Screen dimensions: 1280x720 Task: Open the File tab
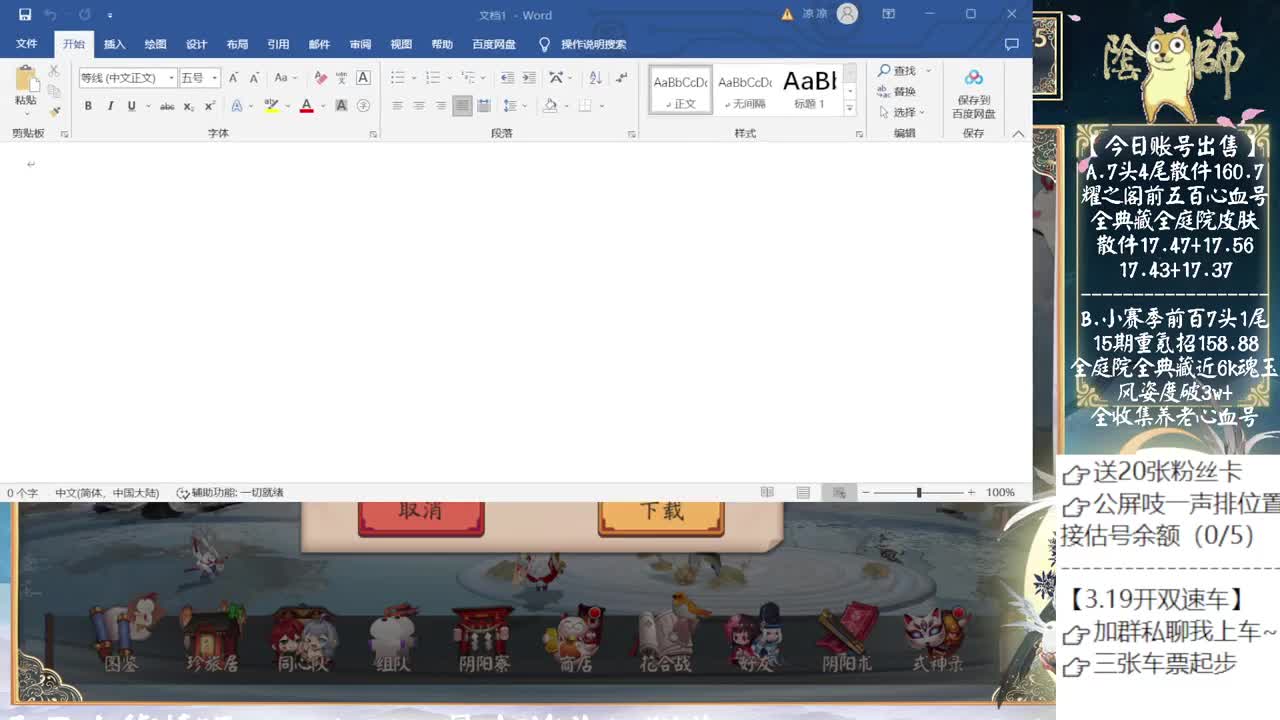coord(27,44)
